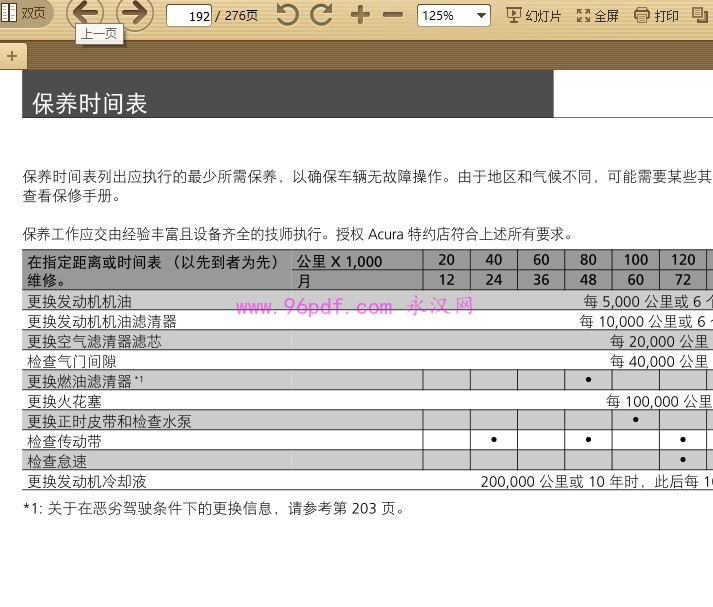This screenshot has height=607, width=713.
Task: Click the / 276页 total pages label
Action: (236, 16)
